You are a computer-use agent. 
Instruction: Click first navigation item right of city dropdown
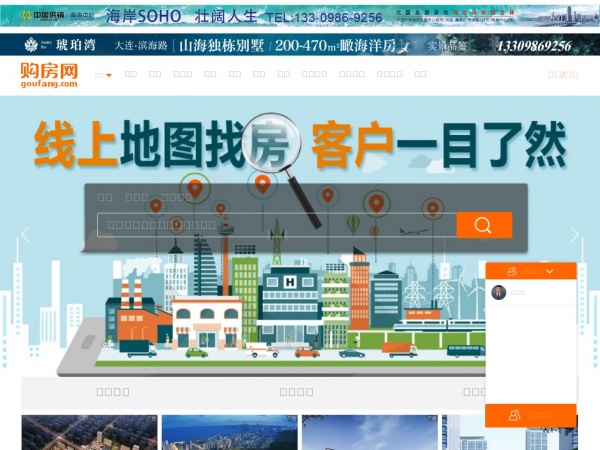click(131, 74)
